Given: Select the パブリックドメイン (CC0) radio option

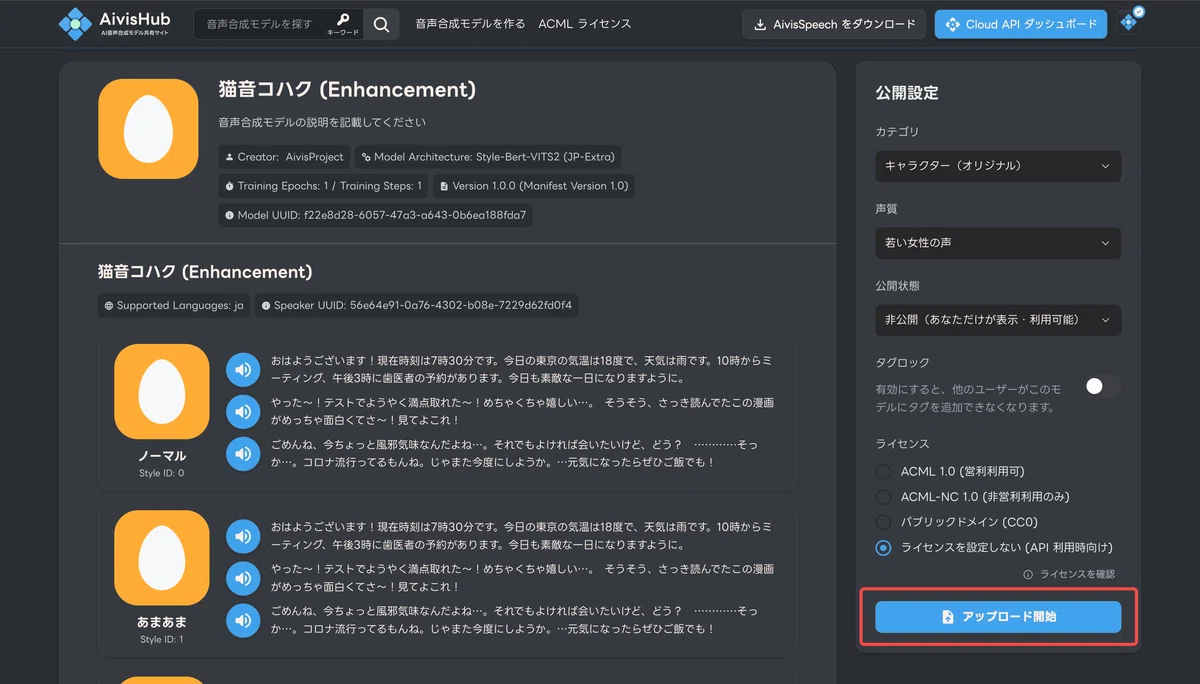Looking at the screenshot, I should pos(883,522).
